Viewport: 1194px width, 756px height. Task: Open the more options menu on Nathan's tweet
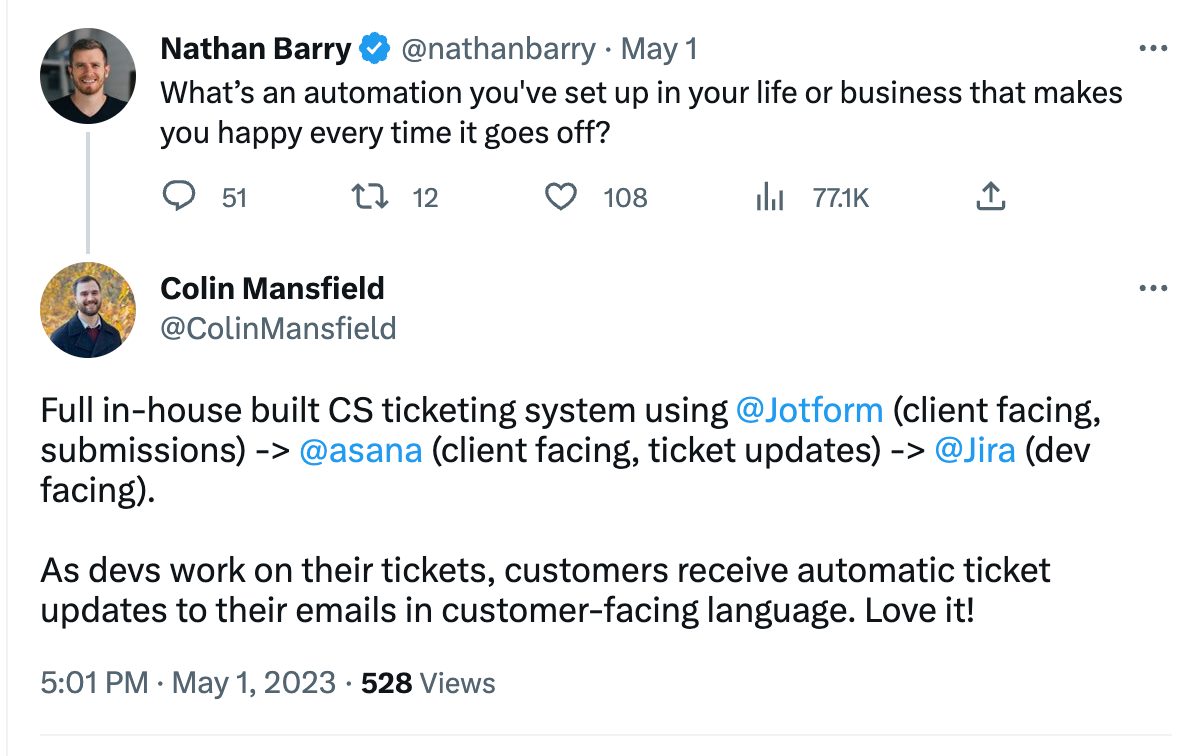(1153, 48)
